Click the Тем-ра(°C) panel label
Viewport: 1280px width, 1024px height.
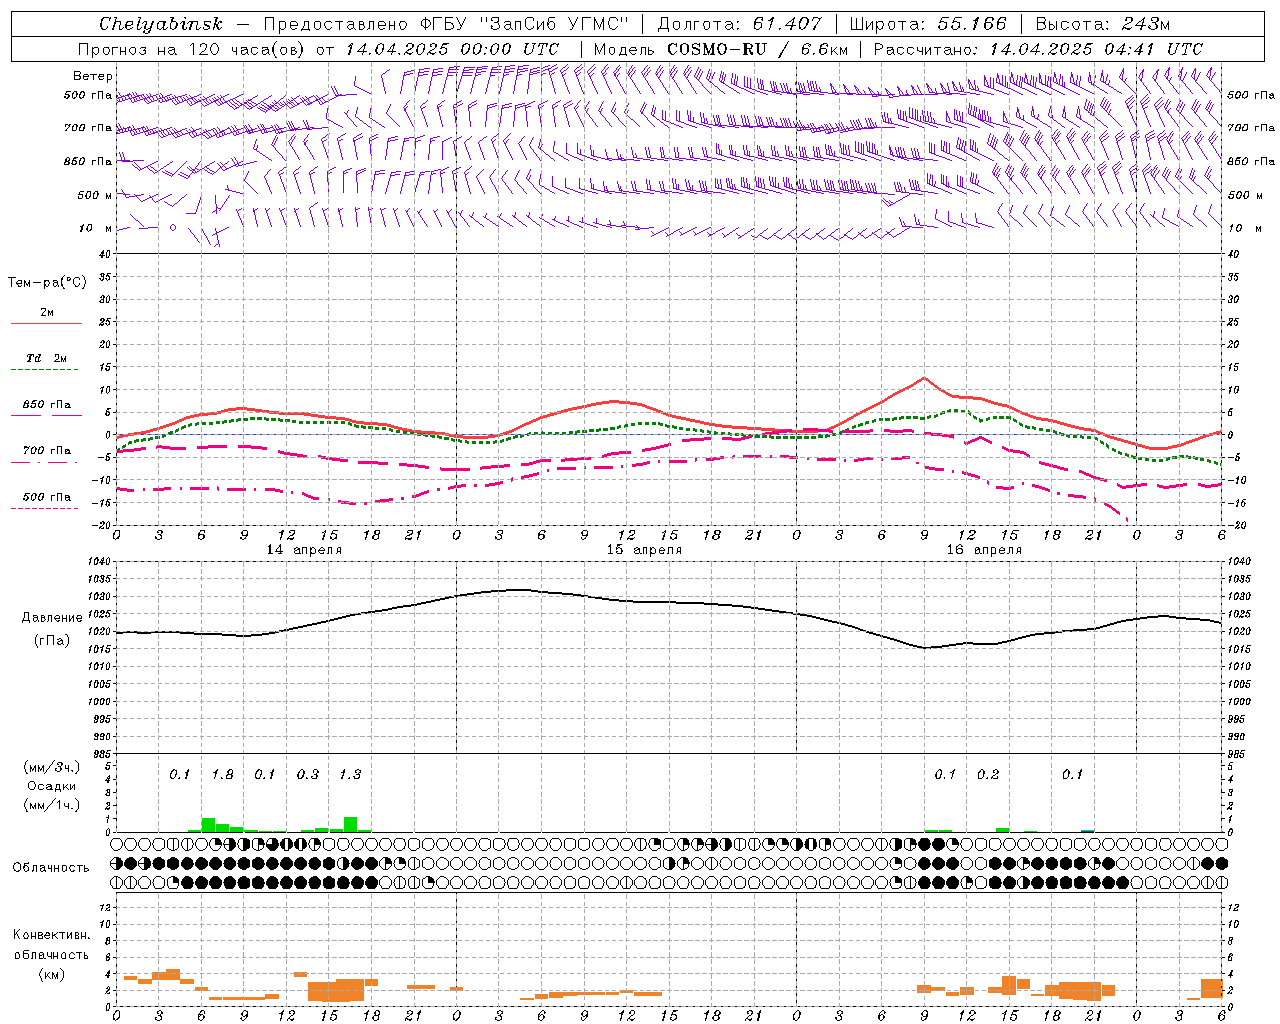click(47, 283)
